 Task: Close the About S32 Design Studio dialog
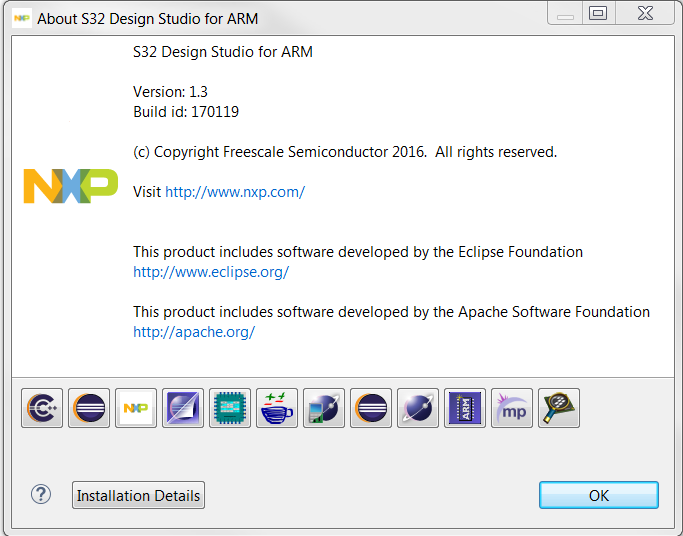click(x=645, y=13)
